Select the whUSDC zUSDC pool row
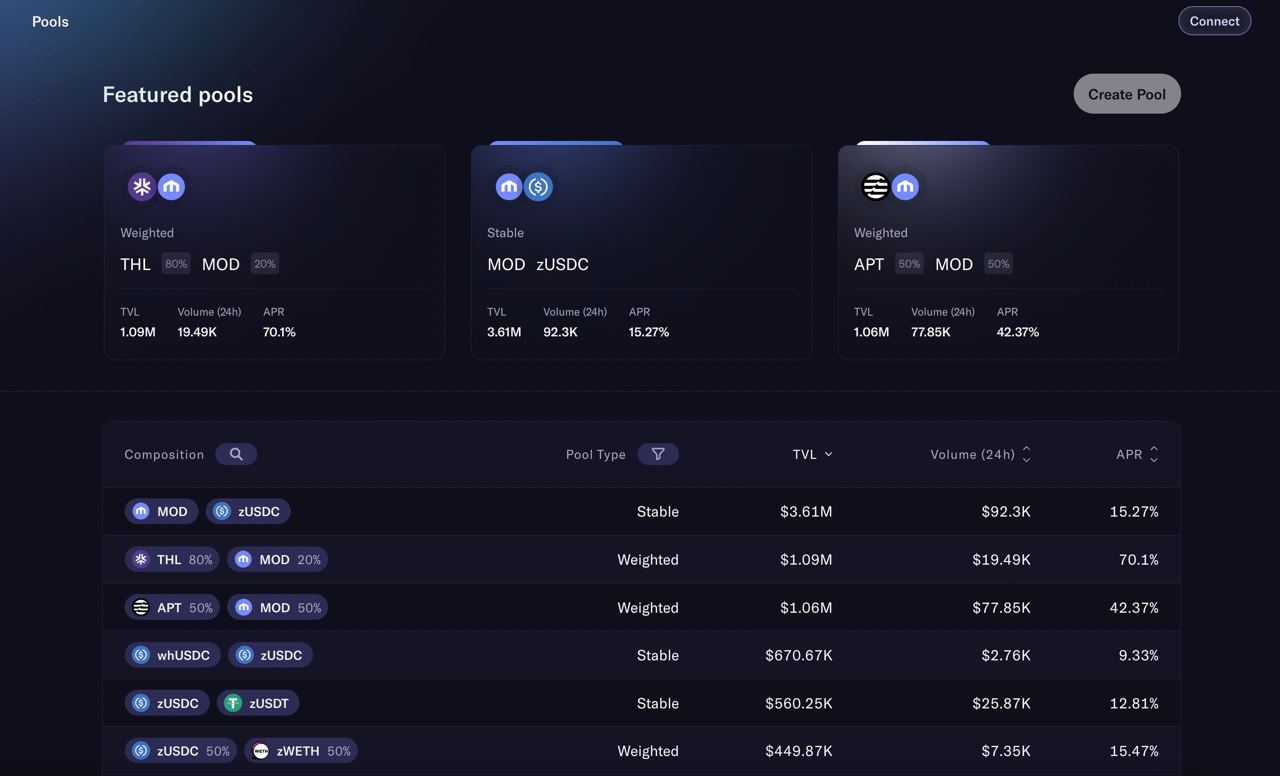The width and height of the screenshot is (1280, 776). [641, 655]
